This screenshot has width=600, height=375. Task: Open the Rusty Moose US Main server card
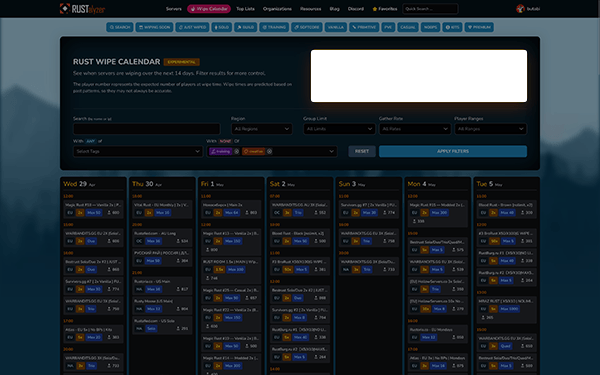coord(162,305)
